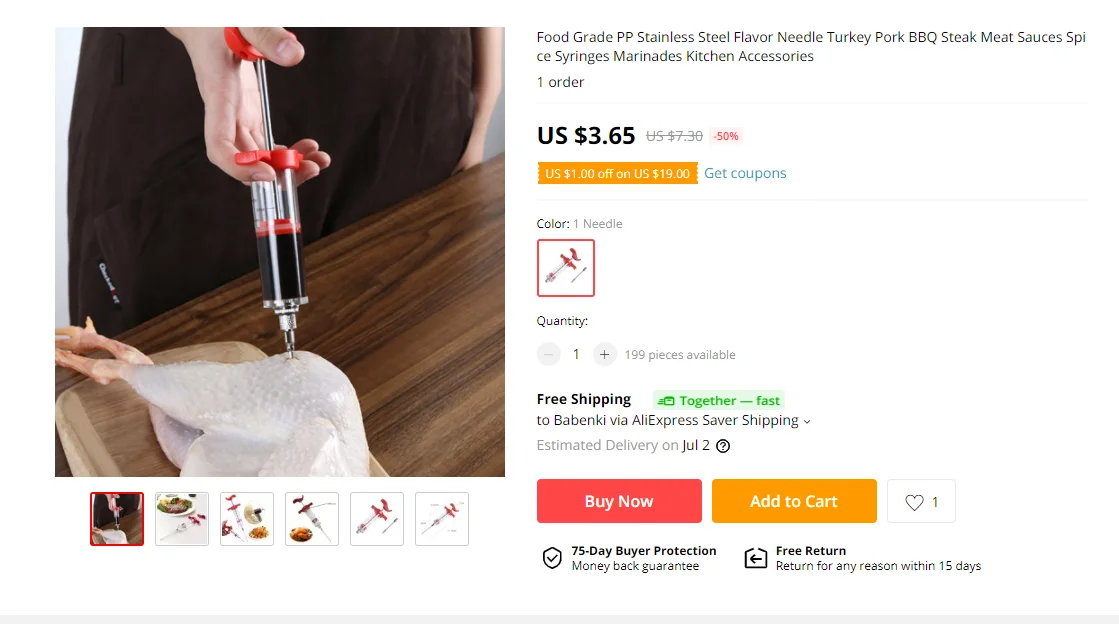Select the sixth thumbnail showing syringe dimensions

tap(442, 519)
